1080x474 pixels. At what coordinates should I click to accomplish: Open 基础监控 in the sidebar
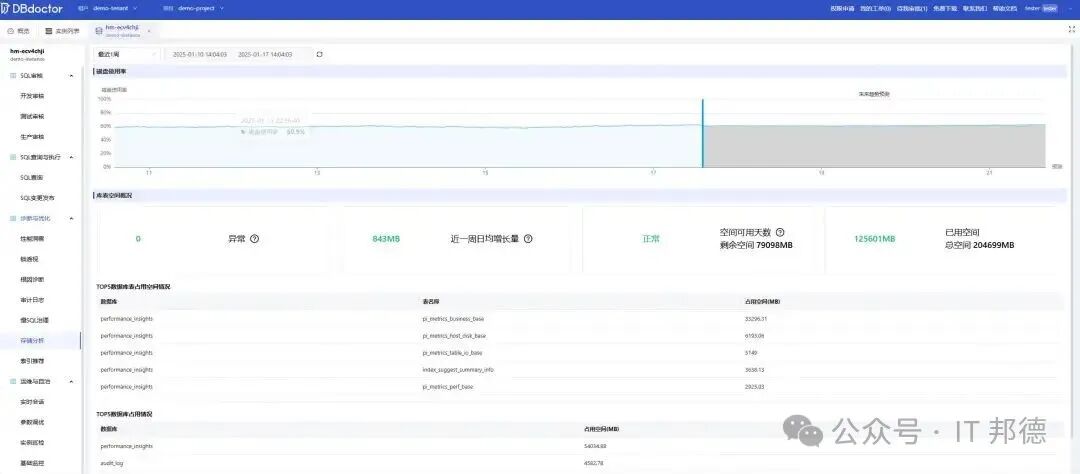[x=32, y=462]
